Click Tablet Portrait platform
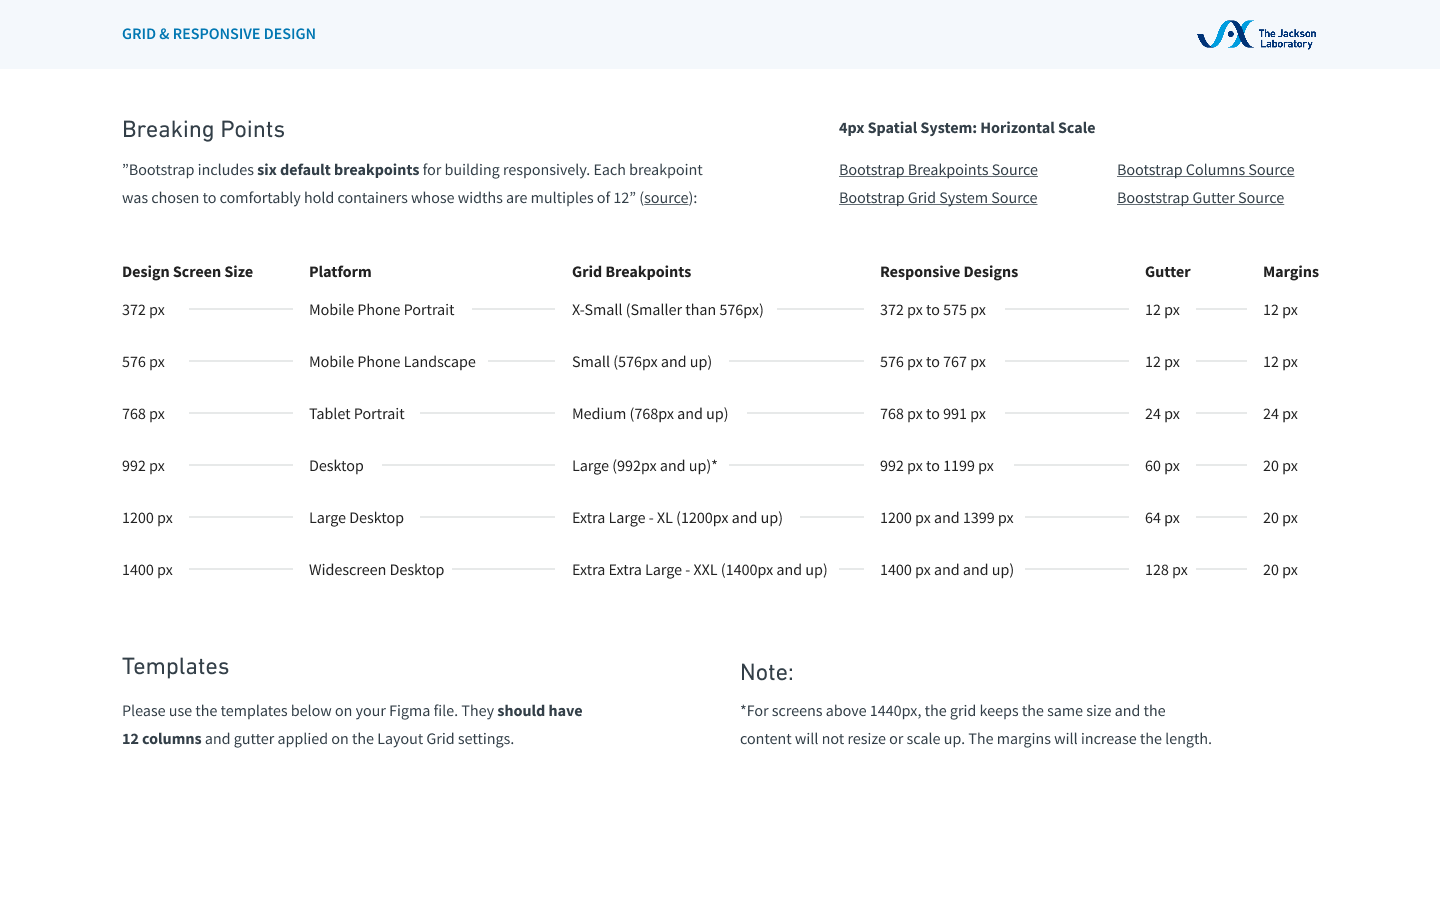The image size is (1440, 900). 357,414
